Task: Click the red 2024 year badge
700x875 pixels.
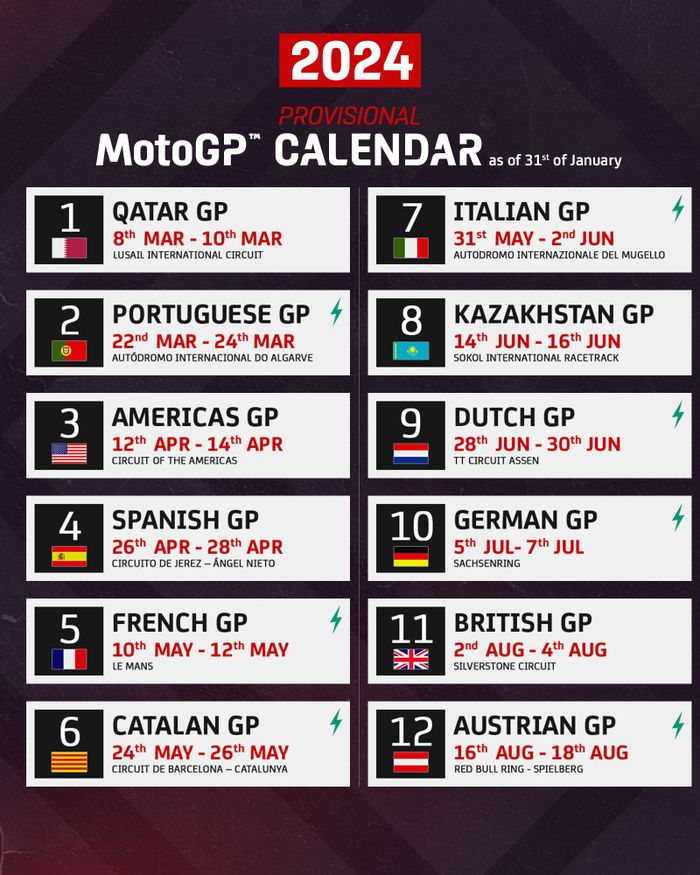Action: (x=350, y=61)
